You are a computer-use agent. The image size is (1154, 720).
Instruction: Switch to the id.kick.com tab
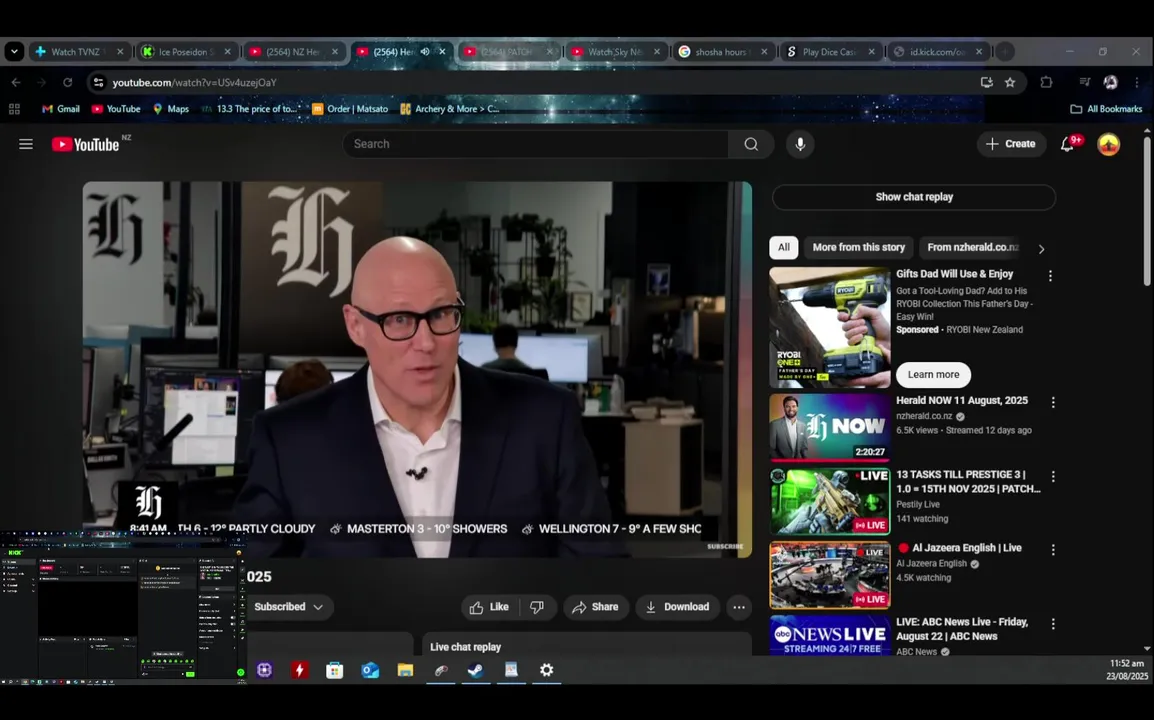tap(936, 52)
